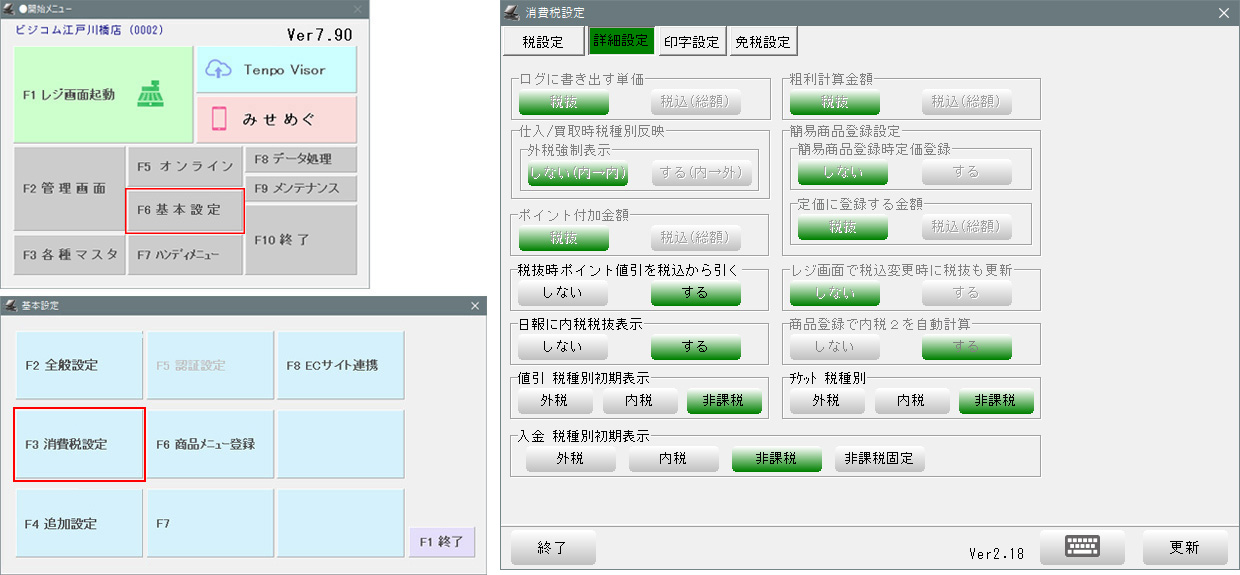Select 税抜 for ポイント付加金額
Screen dimensions: 1240x575
[x=564, y=238]
